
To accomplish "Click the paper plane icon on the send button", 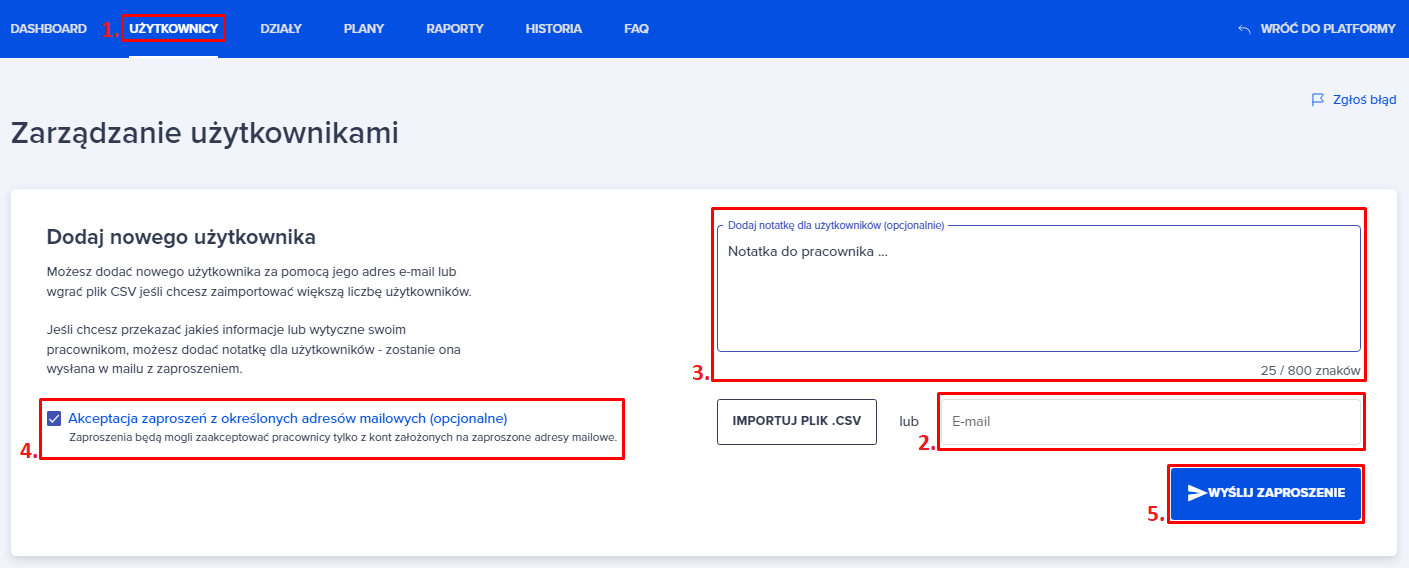I will coord(1196,493).
